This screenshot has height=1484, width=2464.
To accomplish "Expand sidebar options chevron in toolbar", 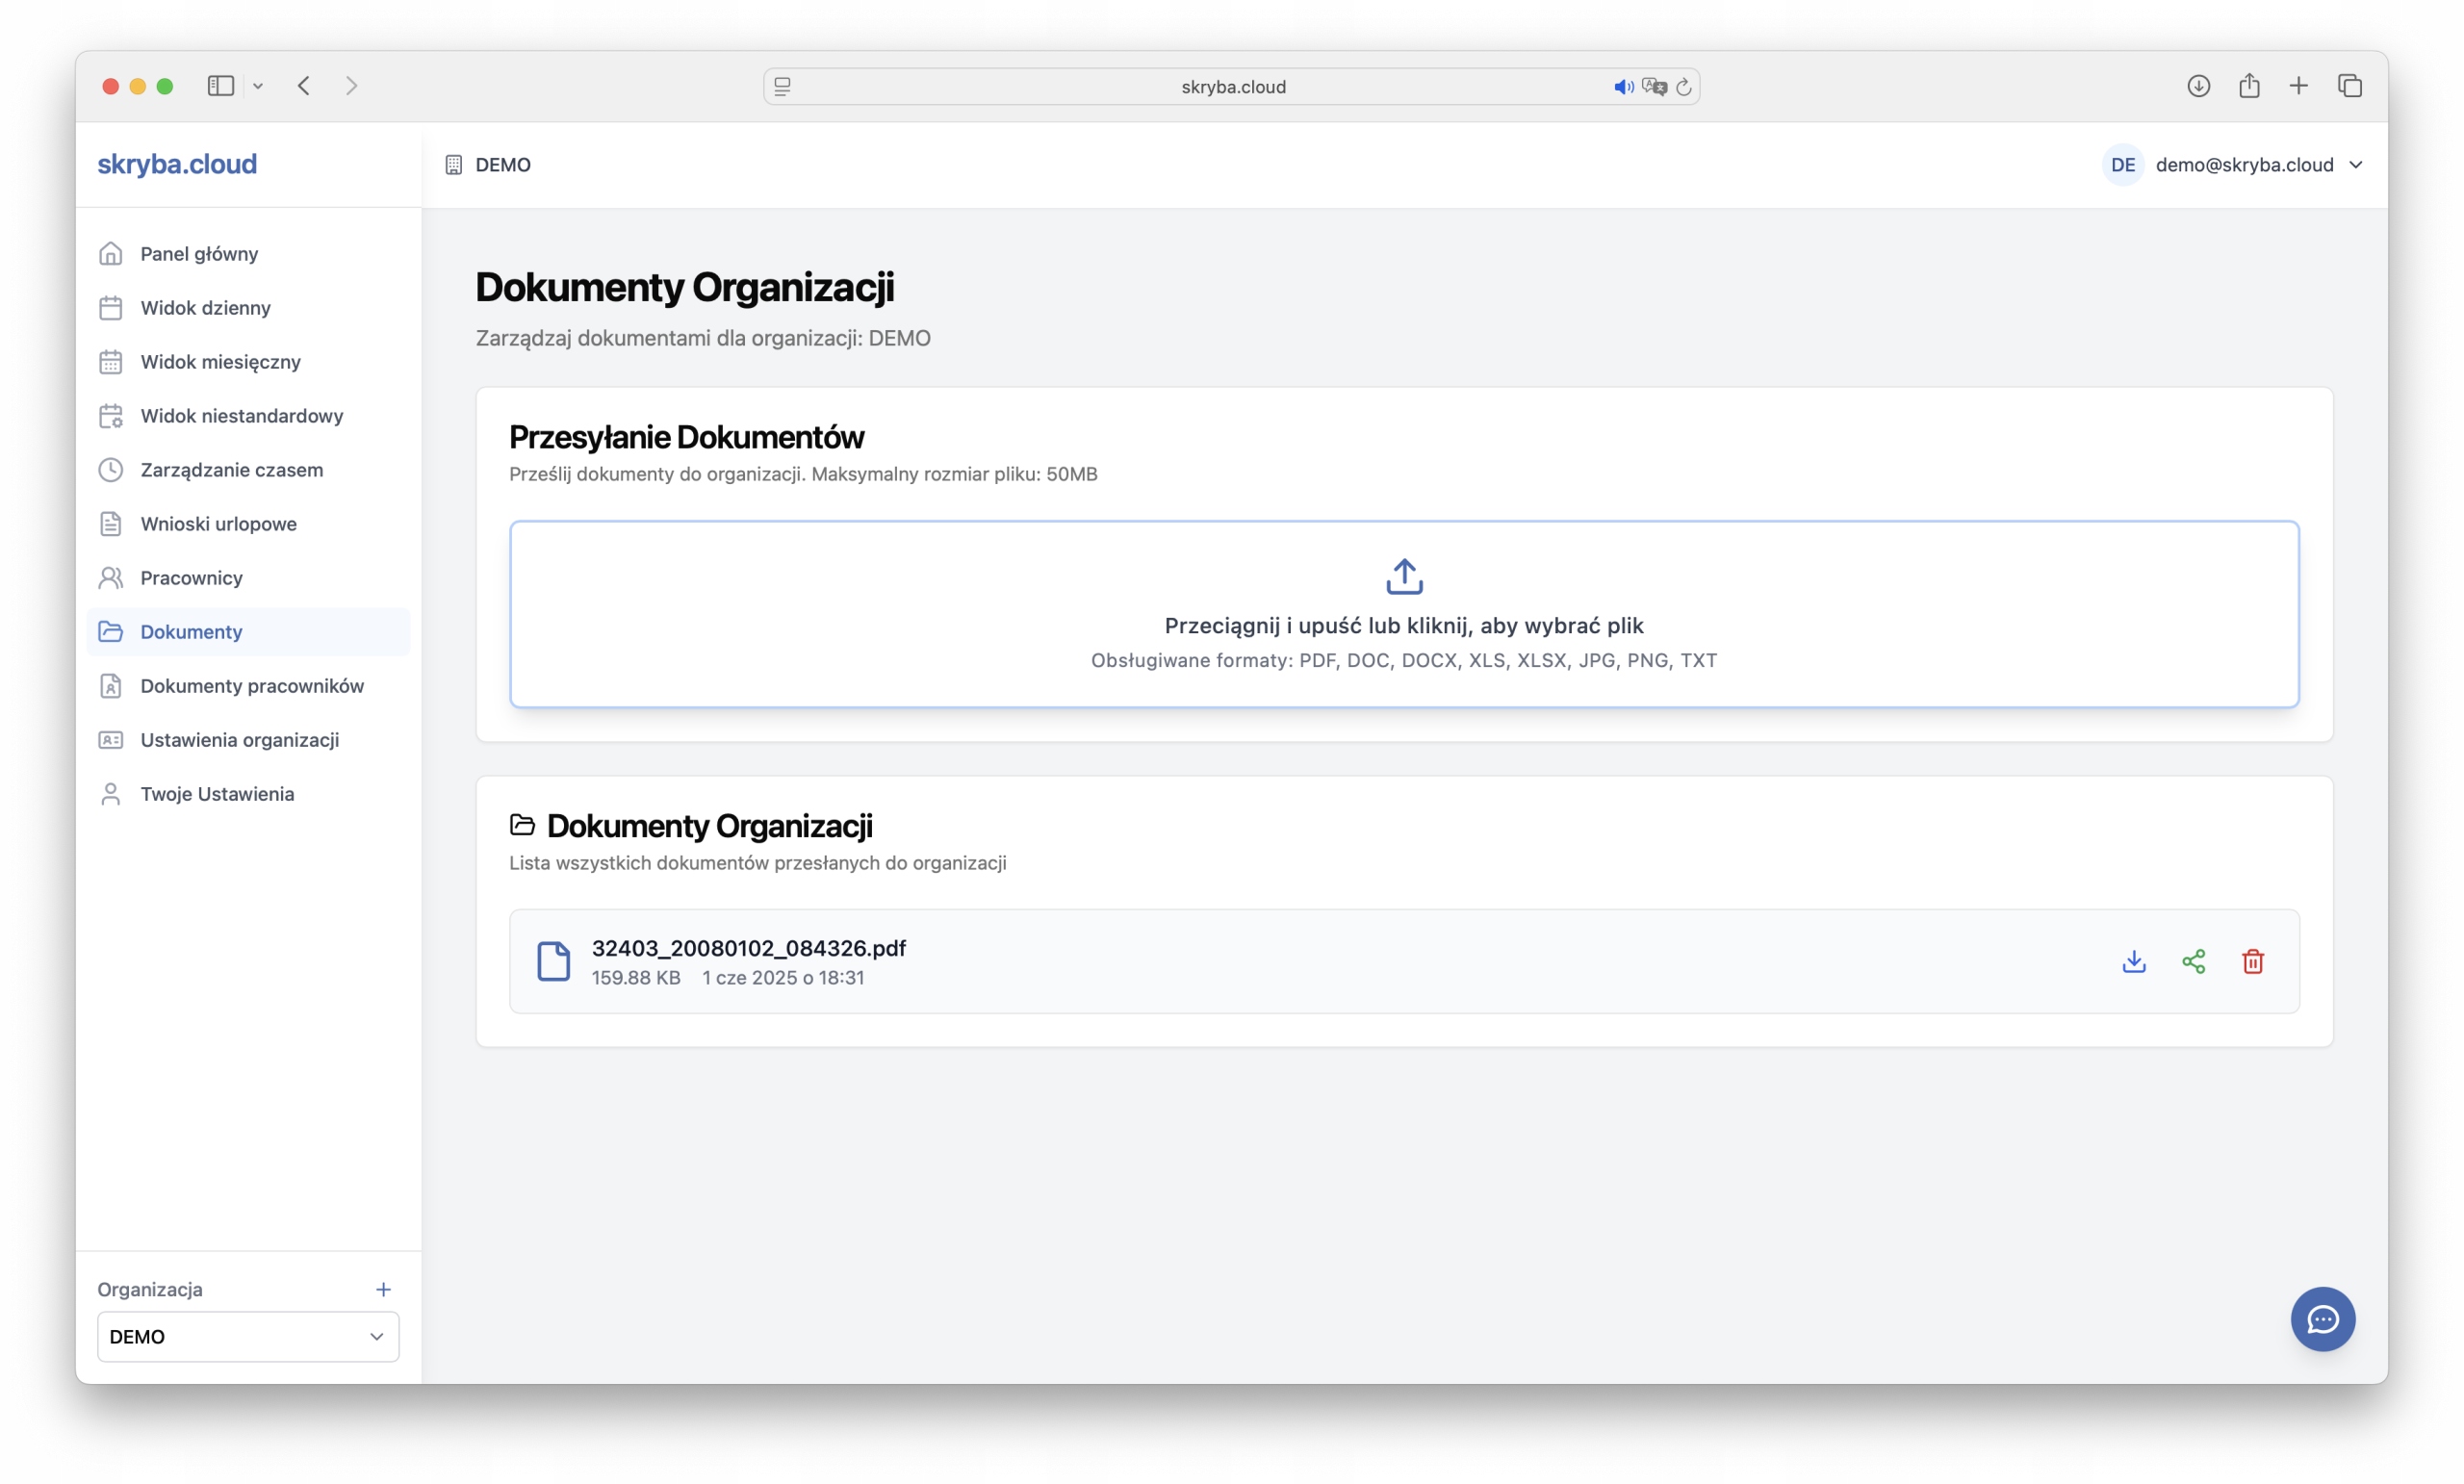I will 258,86.
